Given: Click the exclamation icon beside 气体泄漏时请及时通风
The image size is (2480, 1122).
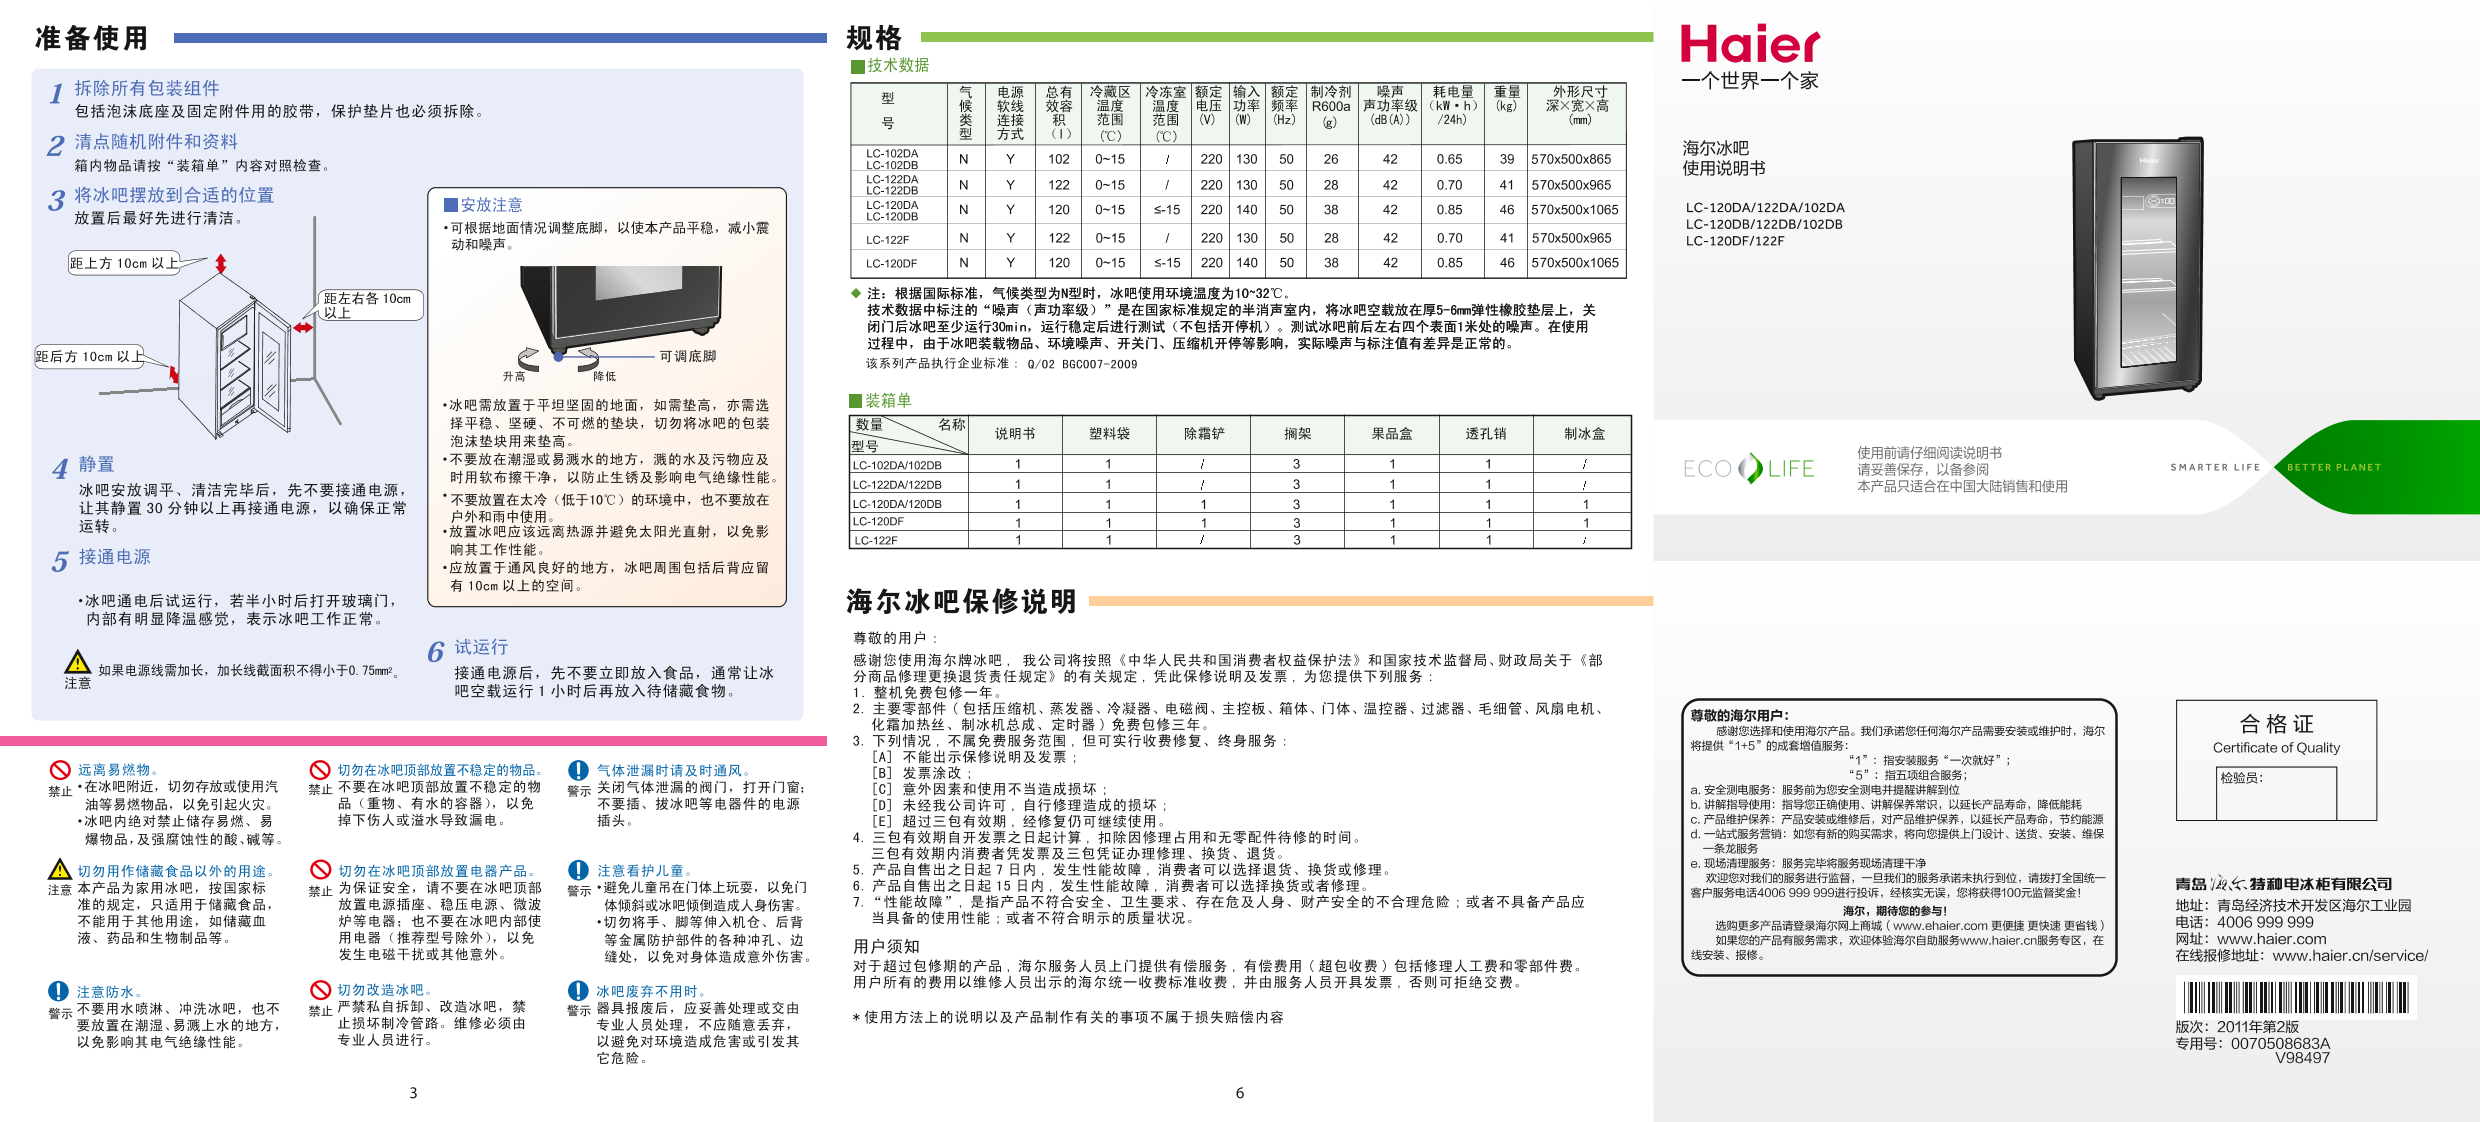Looking at the screenshot, I should (578, 770).
